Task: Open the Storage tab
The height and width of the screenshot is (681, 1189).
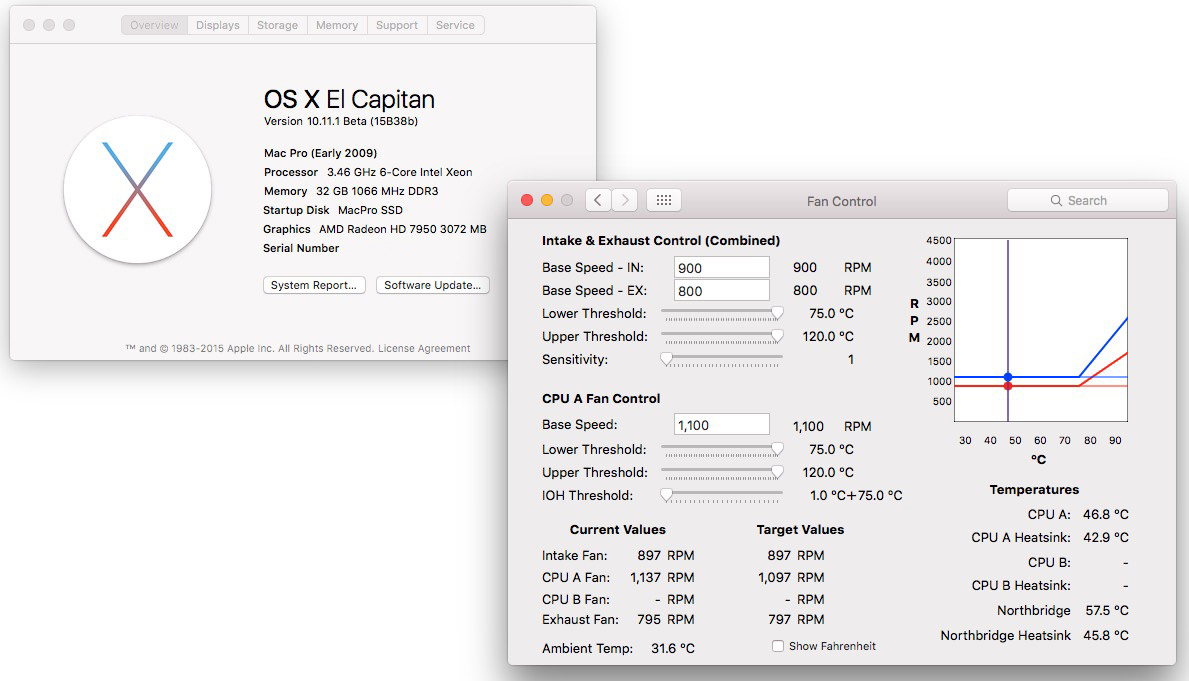Action: coord(278,25)
